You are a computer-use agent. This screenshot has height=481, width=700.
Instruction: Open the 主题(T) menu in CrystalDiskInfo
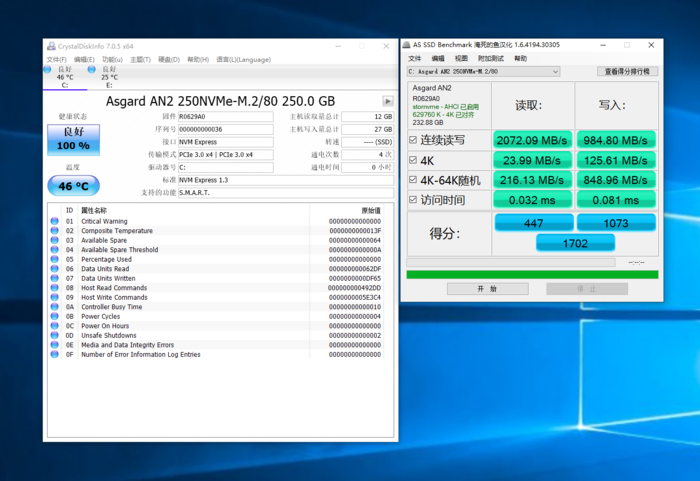pyautogui.click(x=140, y=59)
